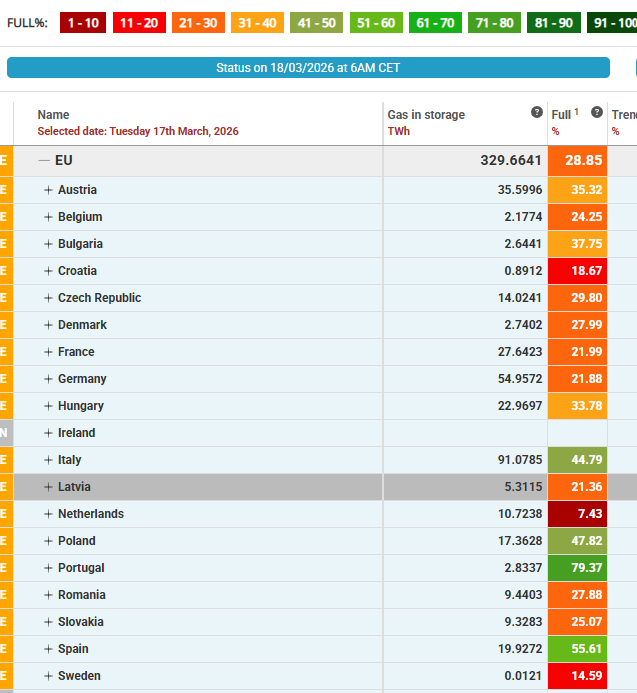Select the 81 - 90 green legend swatch
This screenshot has height=693, width=637.
[551, 22]
